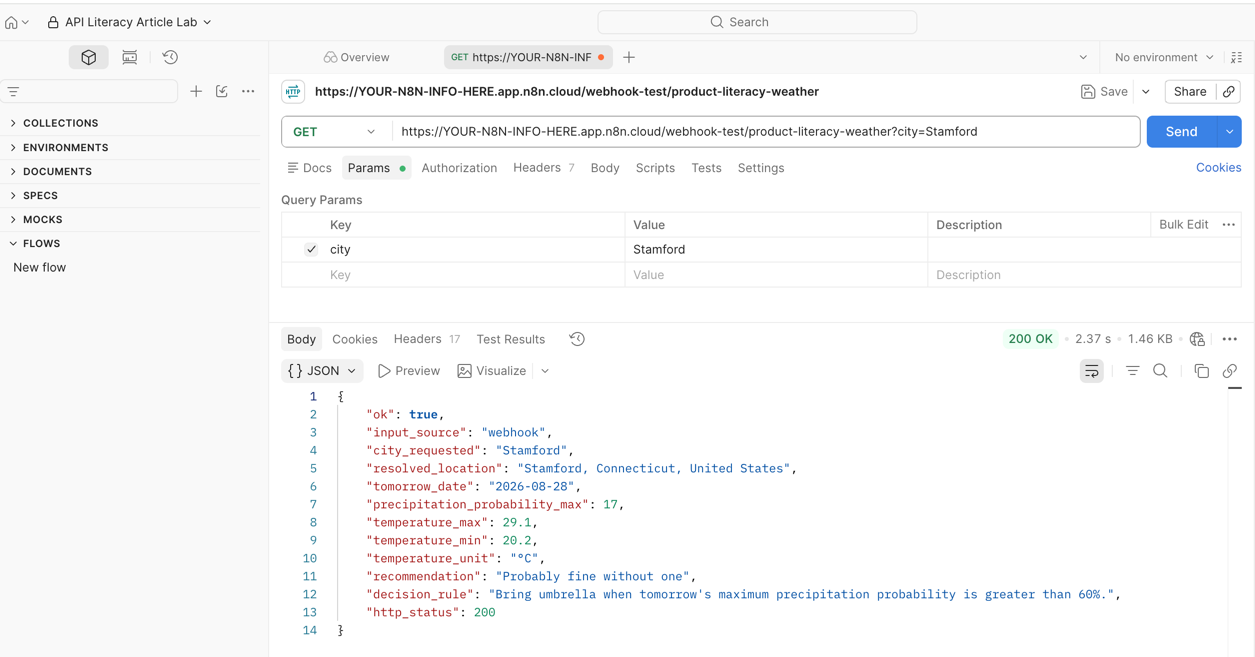Click the HTTP request type icon
This screenshot has height=657, width=1255.
[x=293, y=92]
